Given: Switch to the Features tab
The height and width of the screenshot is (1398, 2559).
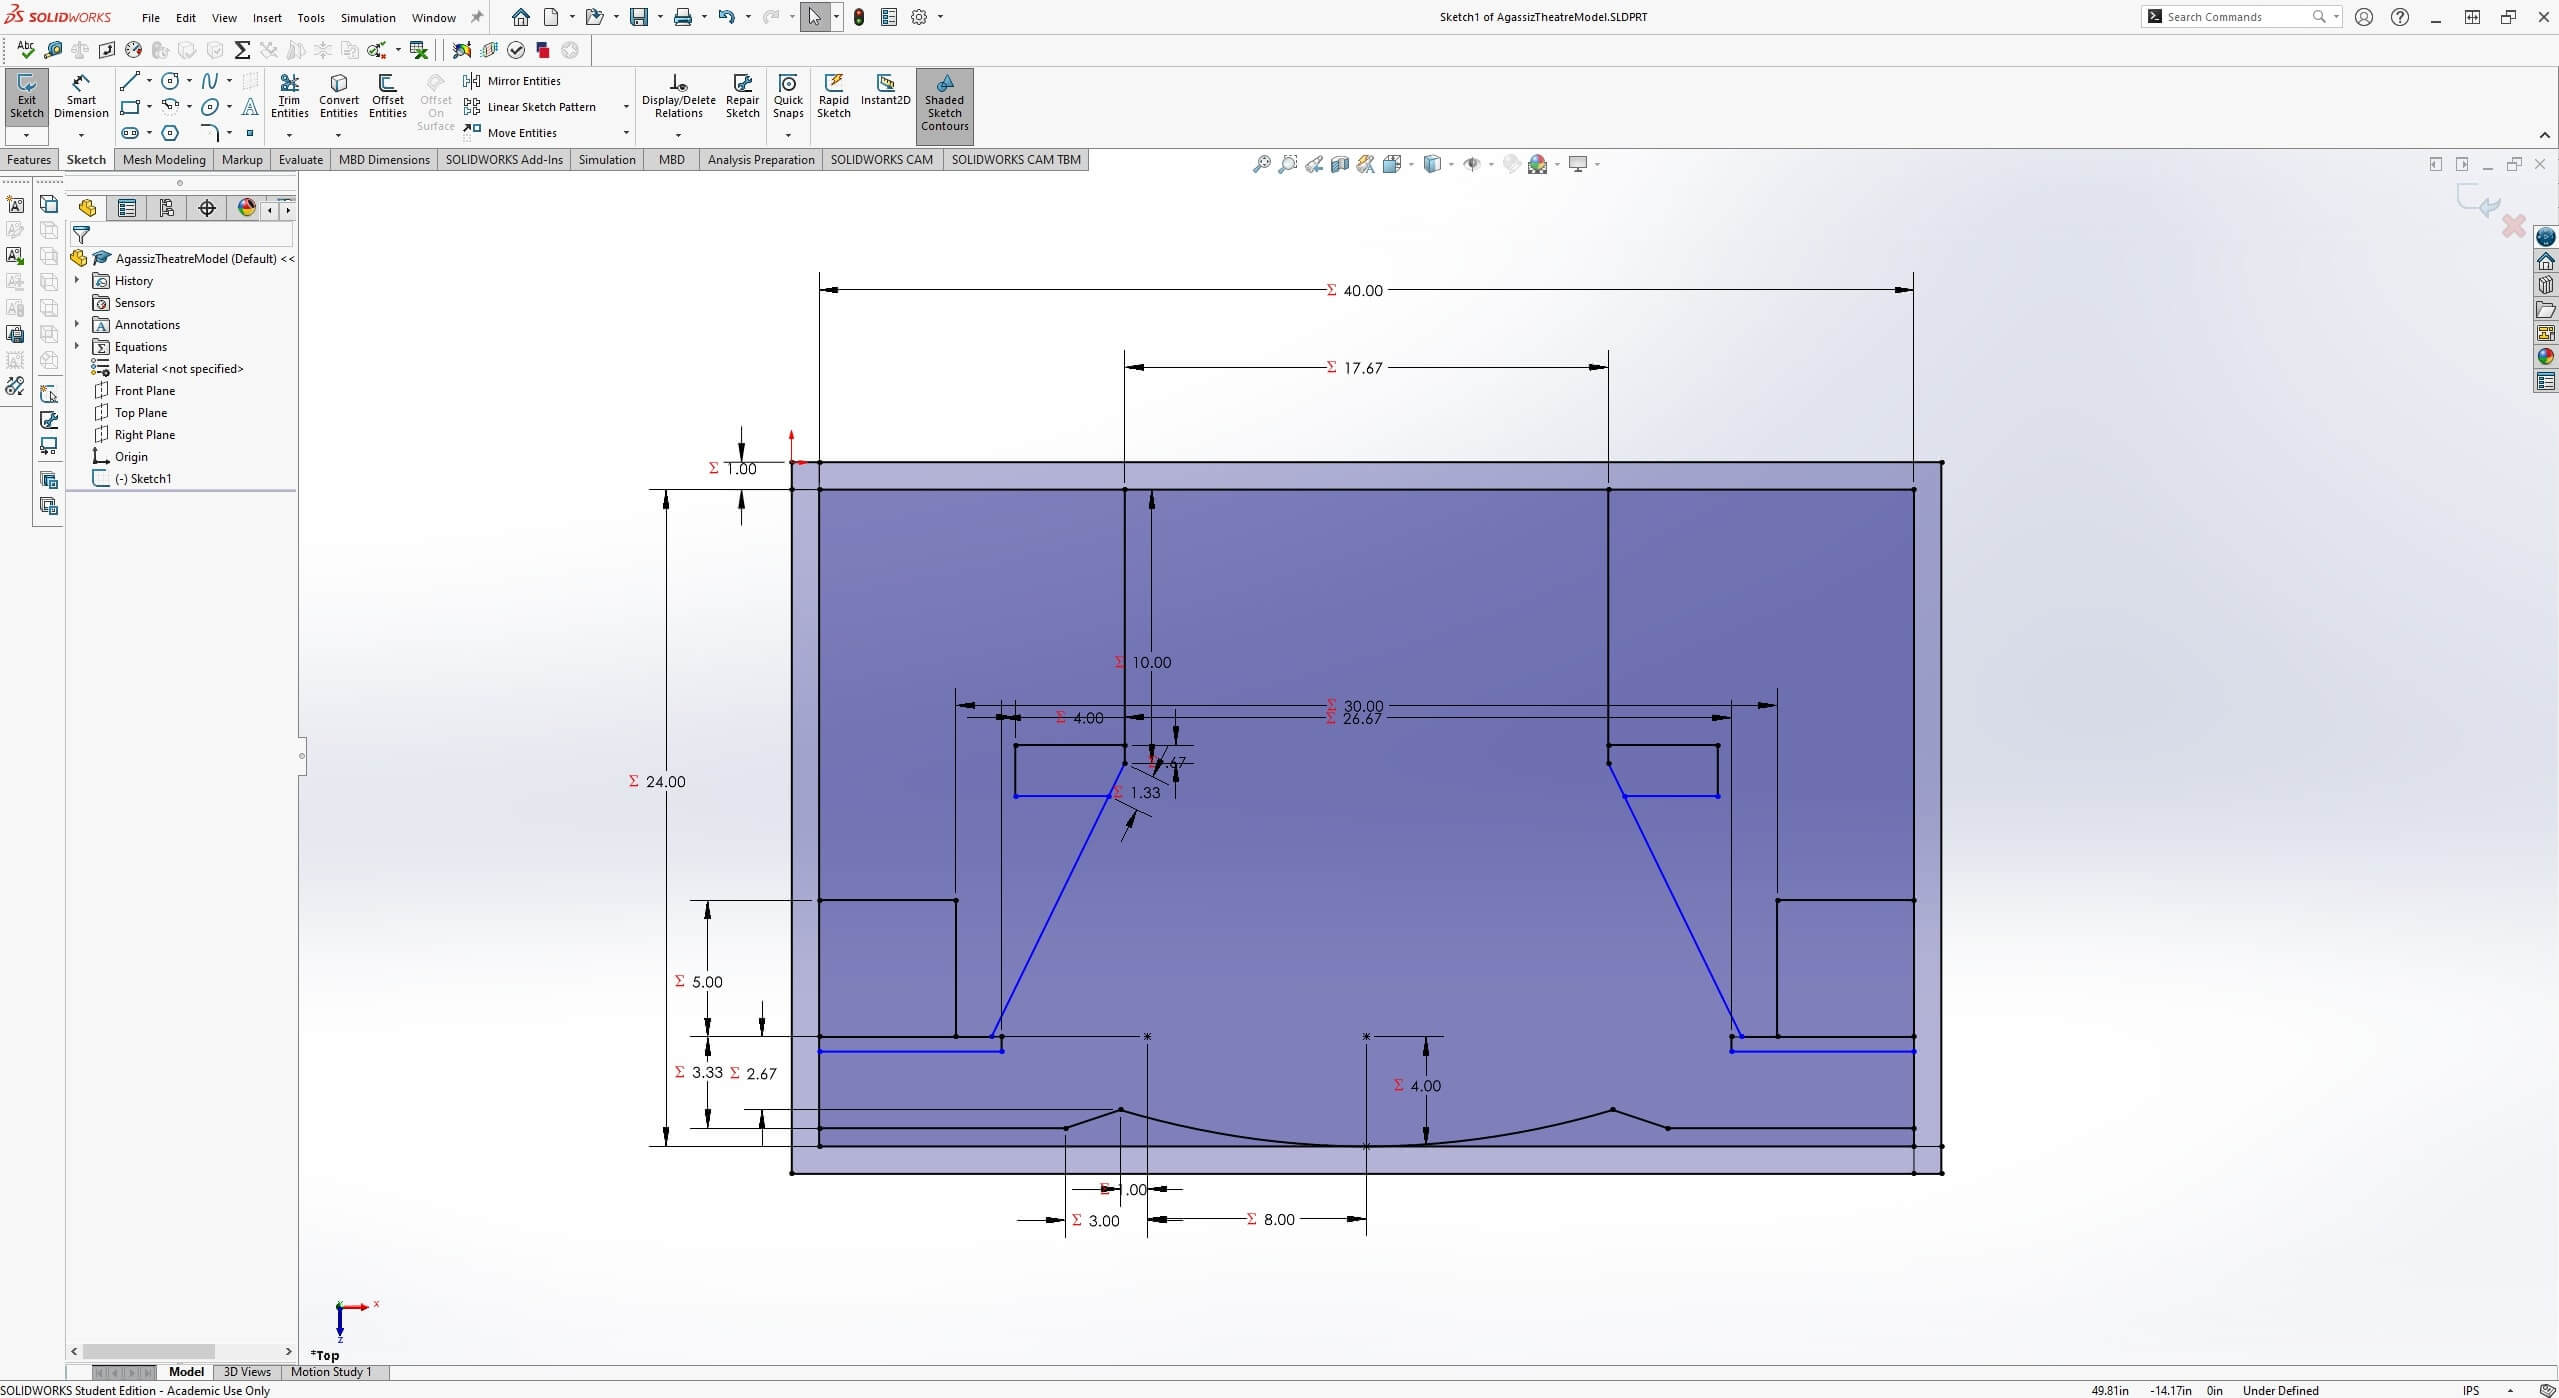Looking at the screenshot, I should point(29,160).
